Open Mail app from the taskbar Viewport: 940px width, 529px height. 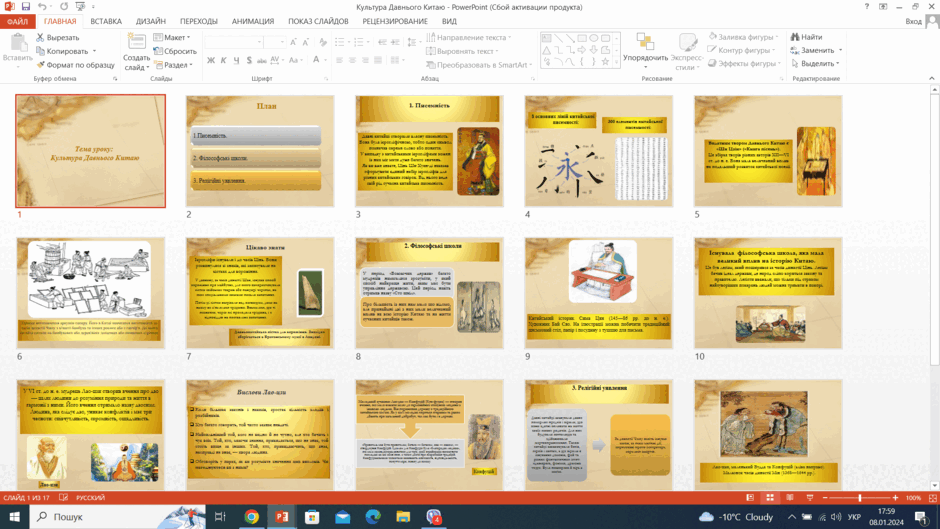pos(342,516)
